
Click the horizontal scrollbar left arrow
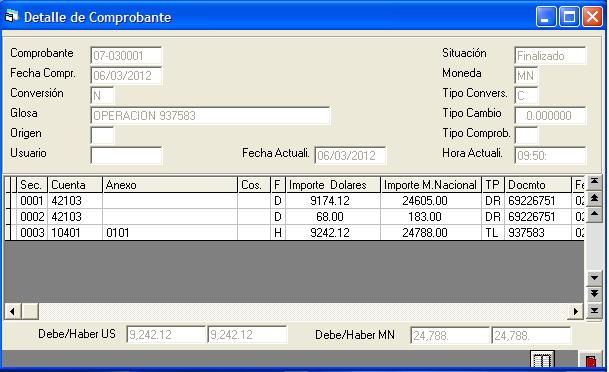tap(13, 311)
